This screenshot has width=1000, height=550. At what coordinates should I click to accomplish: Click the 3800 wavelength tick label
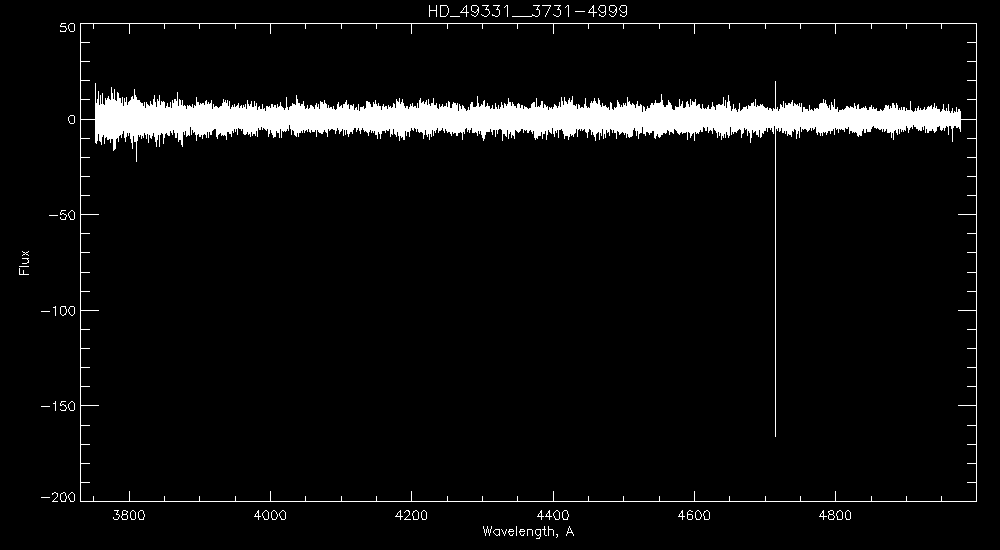click(129, 516)
